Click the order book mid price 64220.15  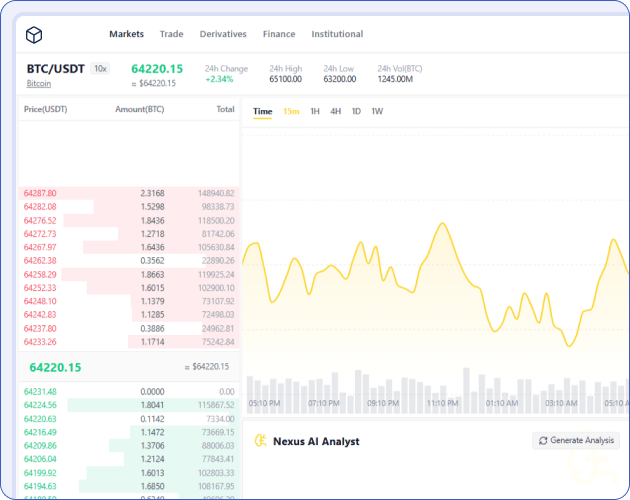tap(55, 367)
